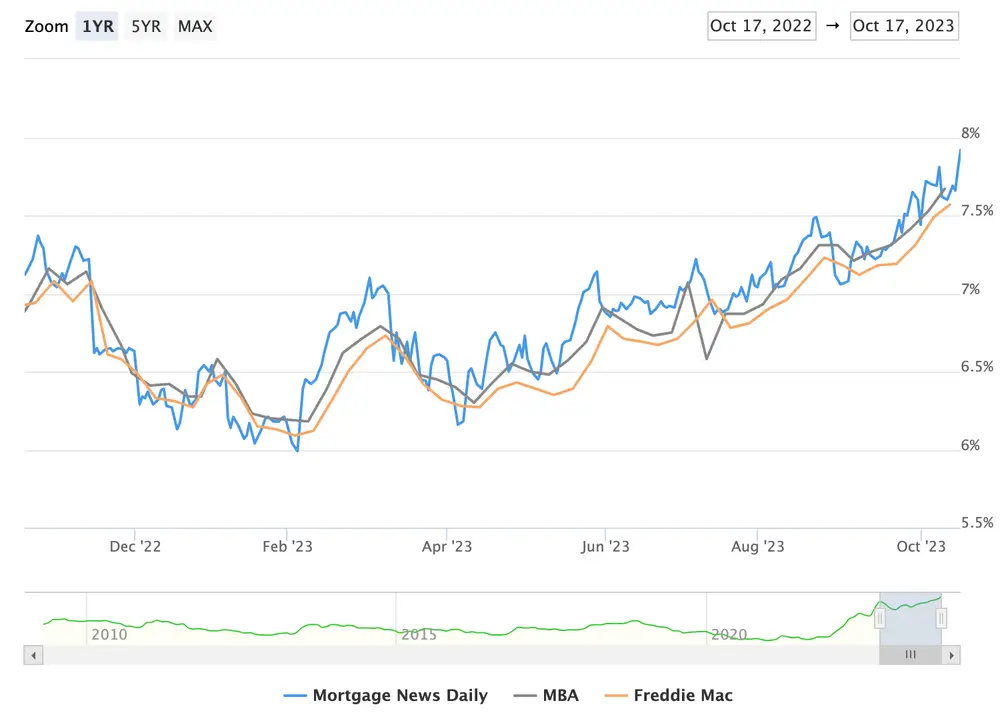The image size is (1000, 717).
Task: Edit the Oct 17, 2022 start date
Action: (x=761, y=26)
